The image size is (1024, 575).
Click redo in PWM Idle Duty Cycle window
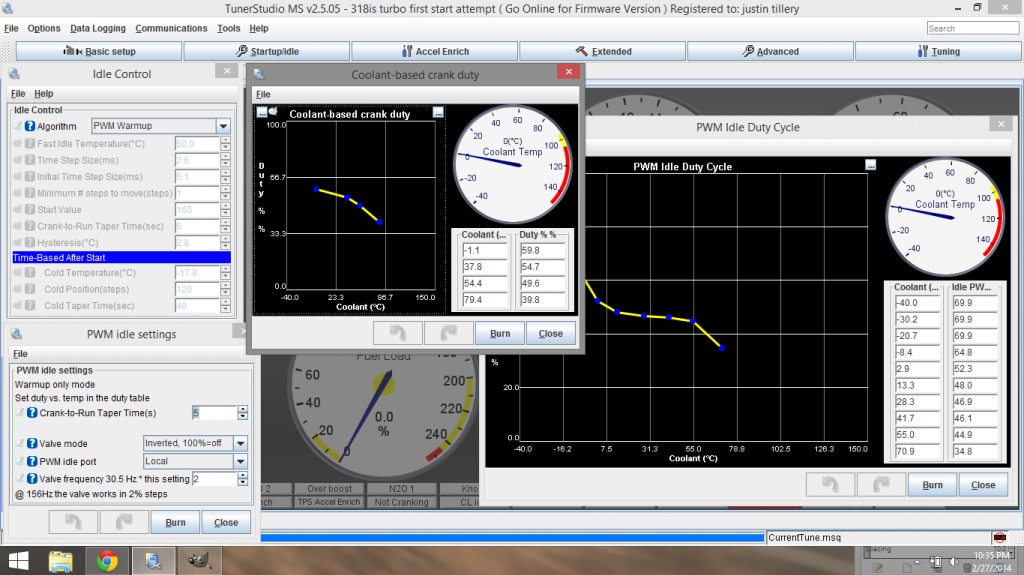click(881, 485)
